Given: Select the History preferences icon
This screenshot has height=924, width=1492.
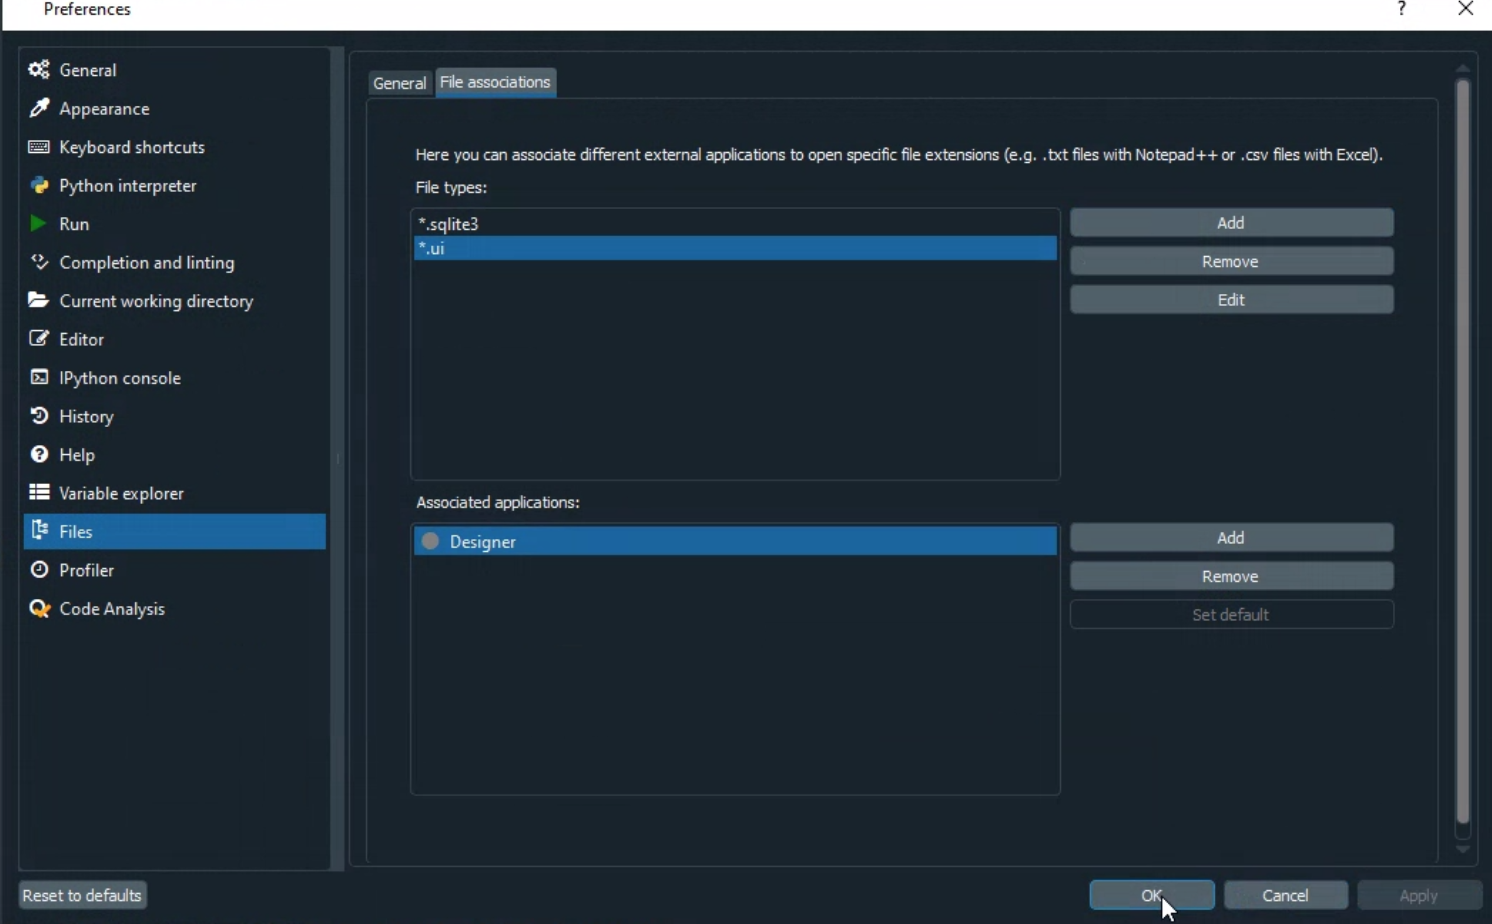Looking at the screenshot, I should (x=38, y=416).
